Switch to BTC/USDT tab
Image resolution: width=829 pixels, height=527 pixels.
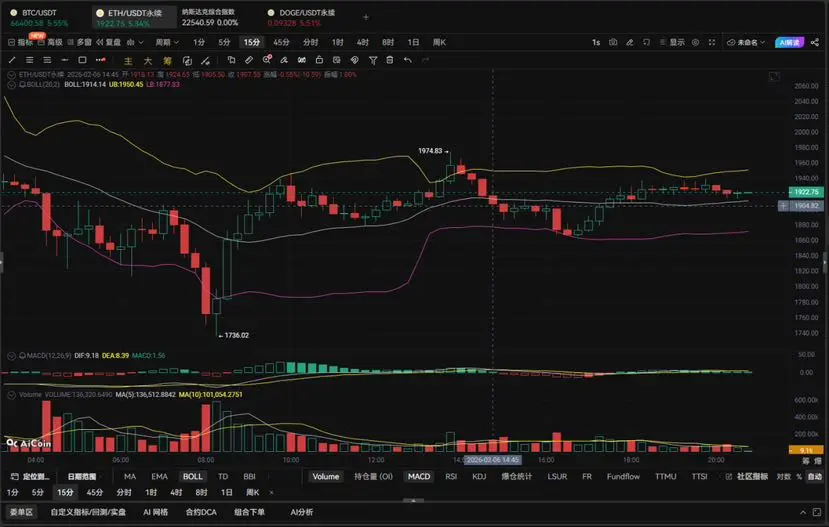40,17
